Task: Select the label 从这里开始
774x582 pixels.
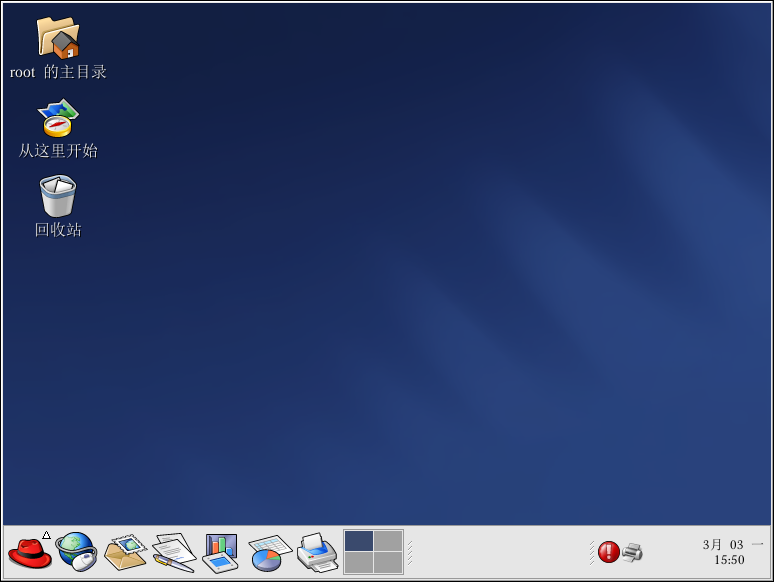Action: click(58, 151)
